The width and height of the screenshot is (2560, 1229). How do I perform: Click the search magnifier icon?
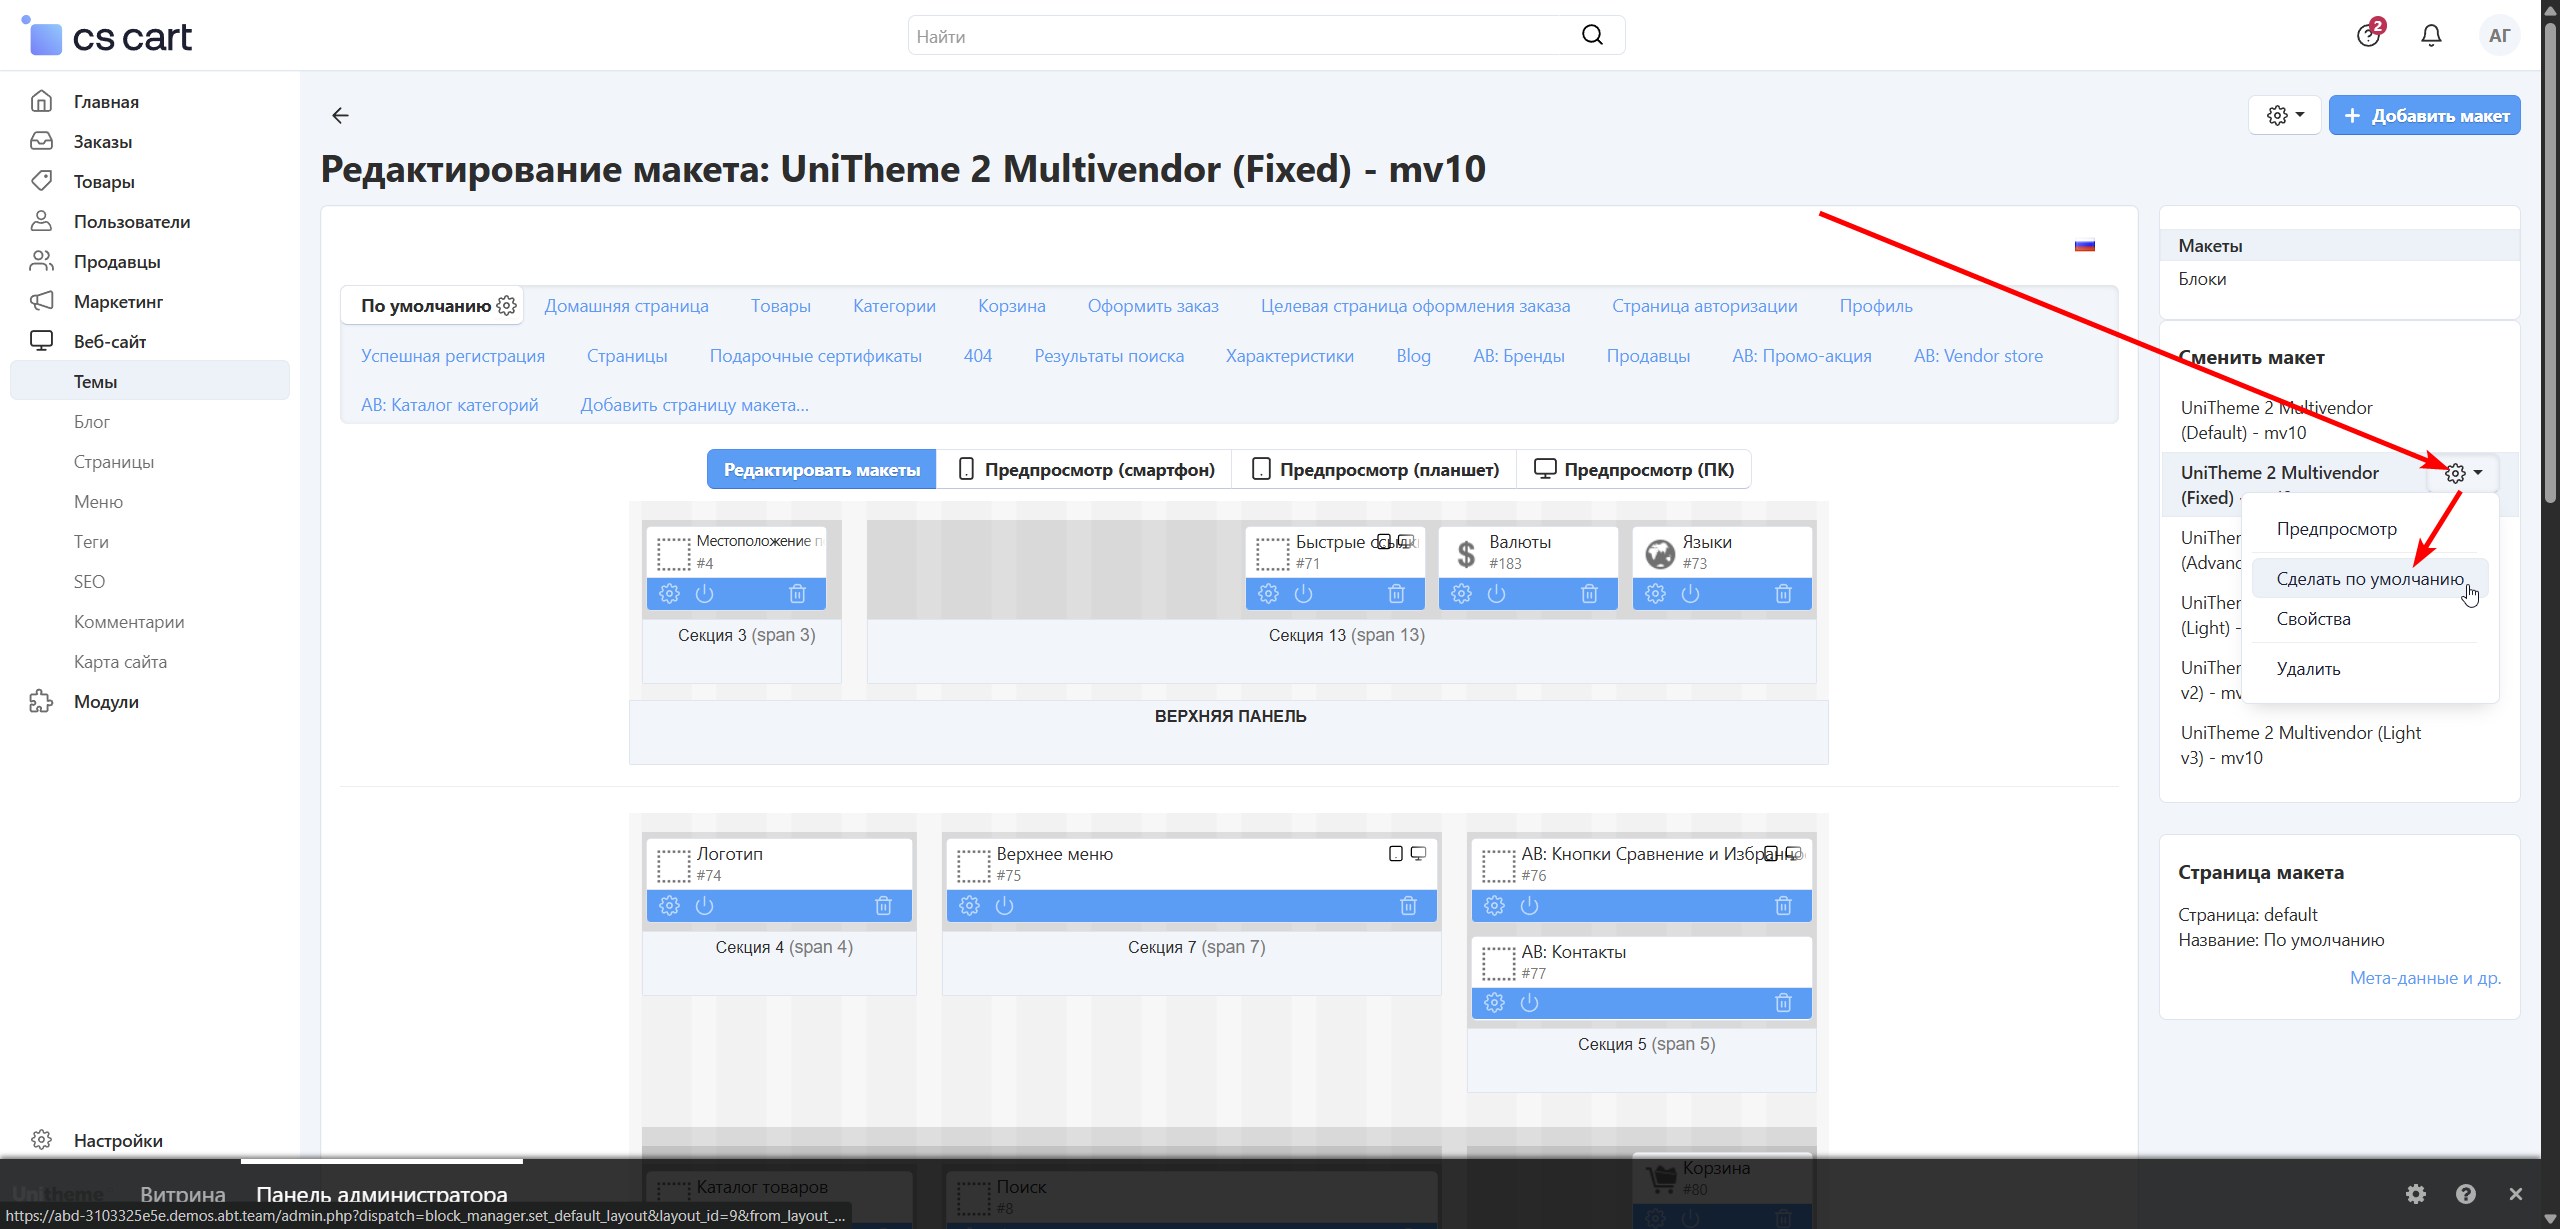pos(1592,36)
